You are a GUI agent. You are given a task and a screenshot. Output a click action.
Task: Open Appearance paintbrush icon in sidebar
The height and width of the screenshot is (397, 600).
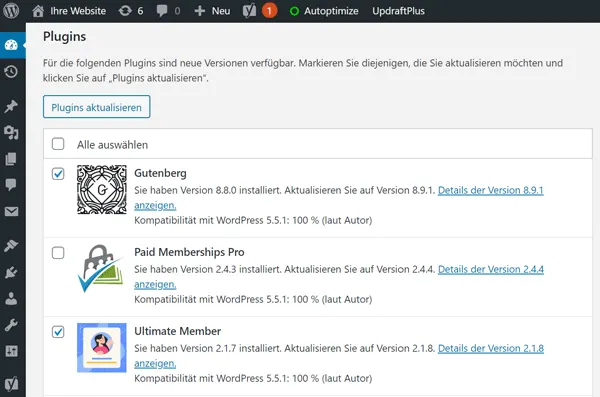[x=11, y=245]
